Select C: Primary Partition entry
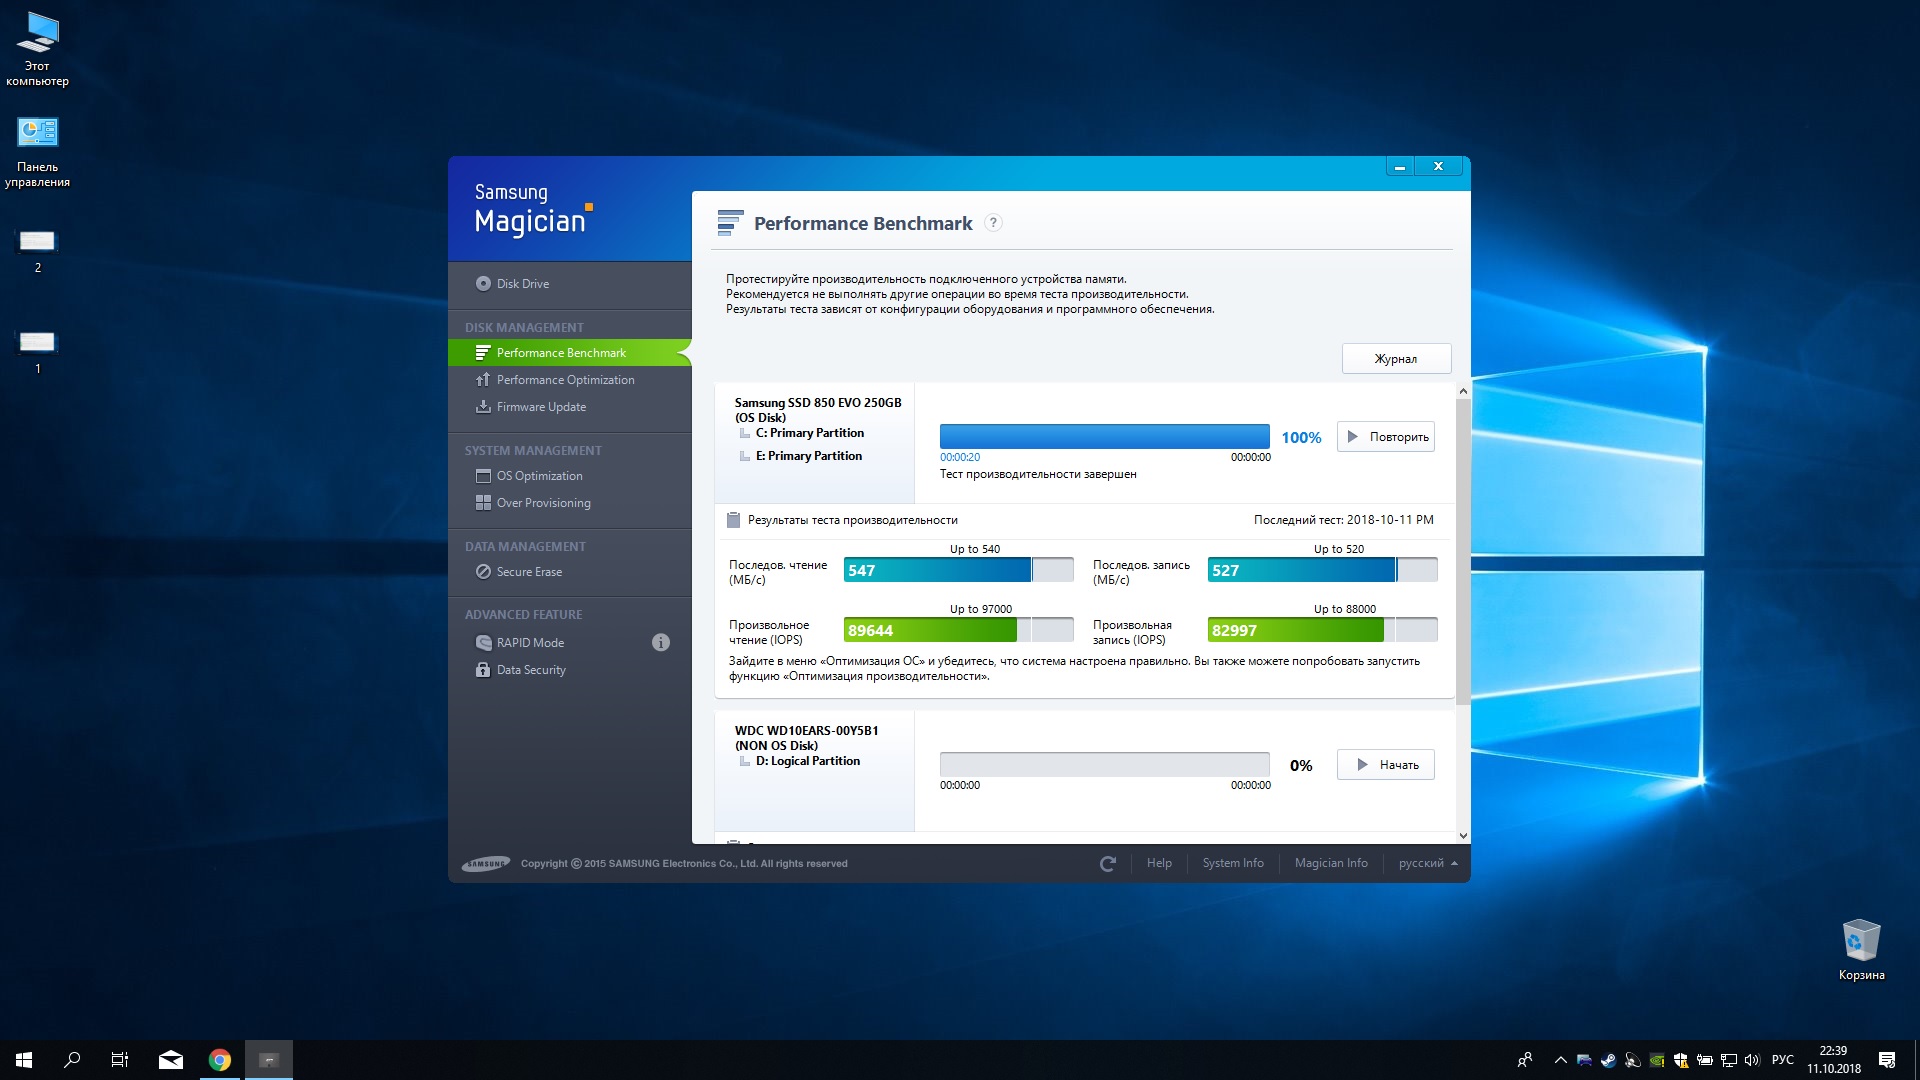The height and width of the screenshot is (1080, 1920). [x=809, y=433]
